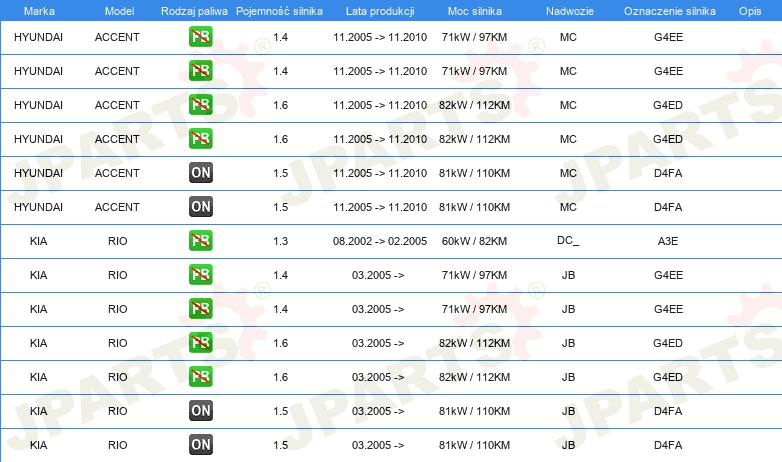Screen dimensions: 782x462
Task: Click 11.2005 -> 11.2010 in the upper ACCENT 1.5 row
Action: pyautogui.click(x=380, y=173)
